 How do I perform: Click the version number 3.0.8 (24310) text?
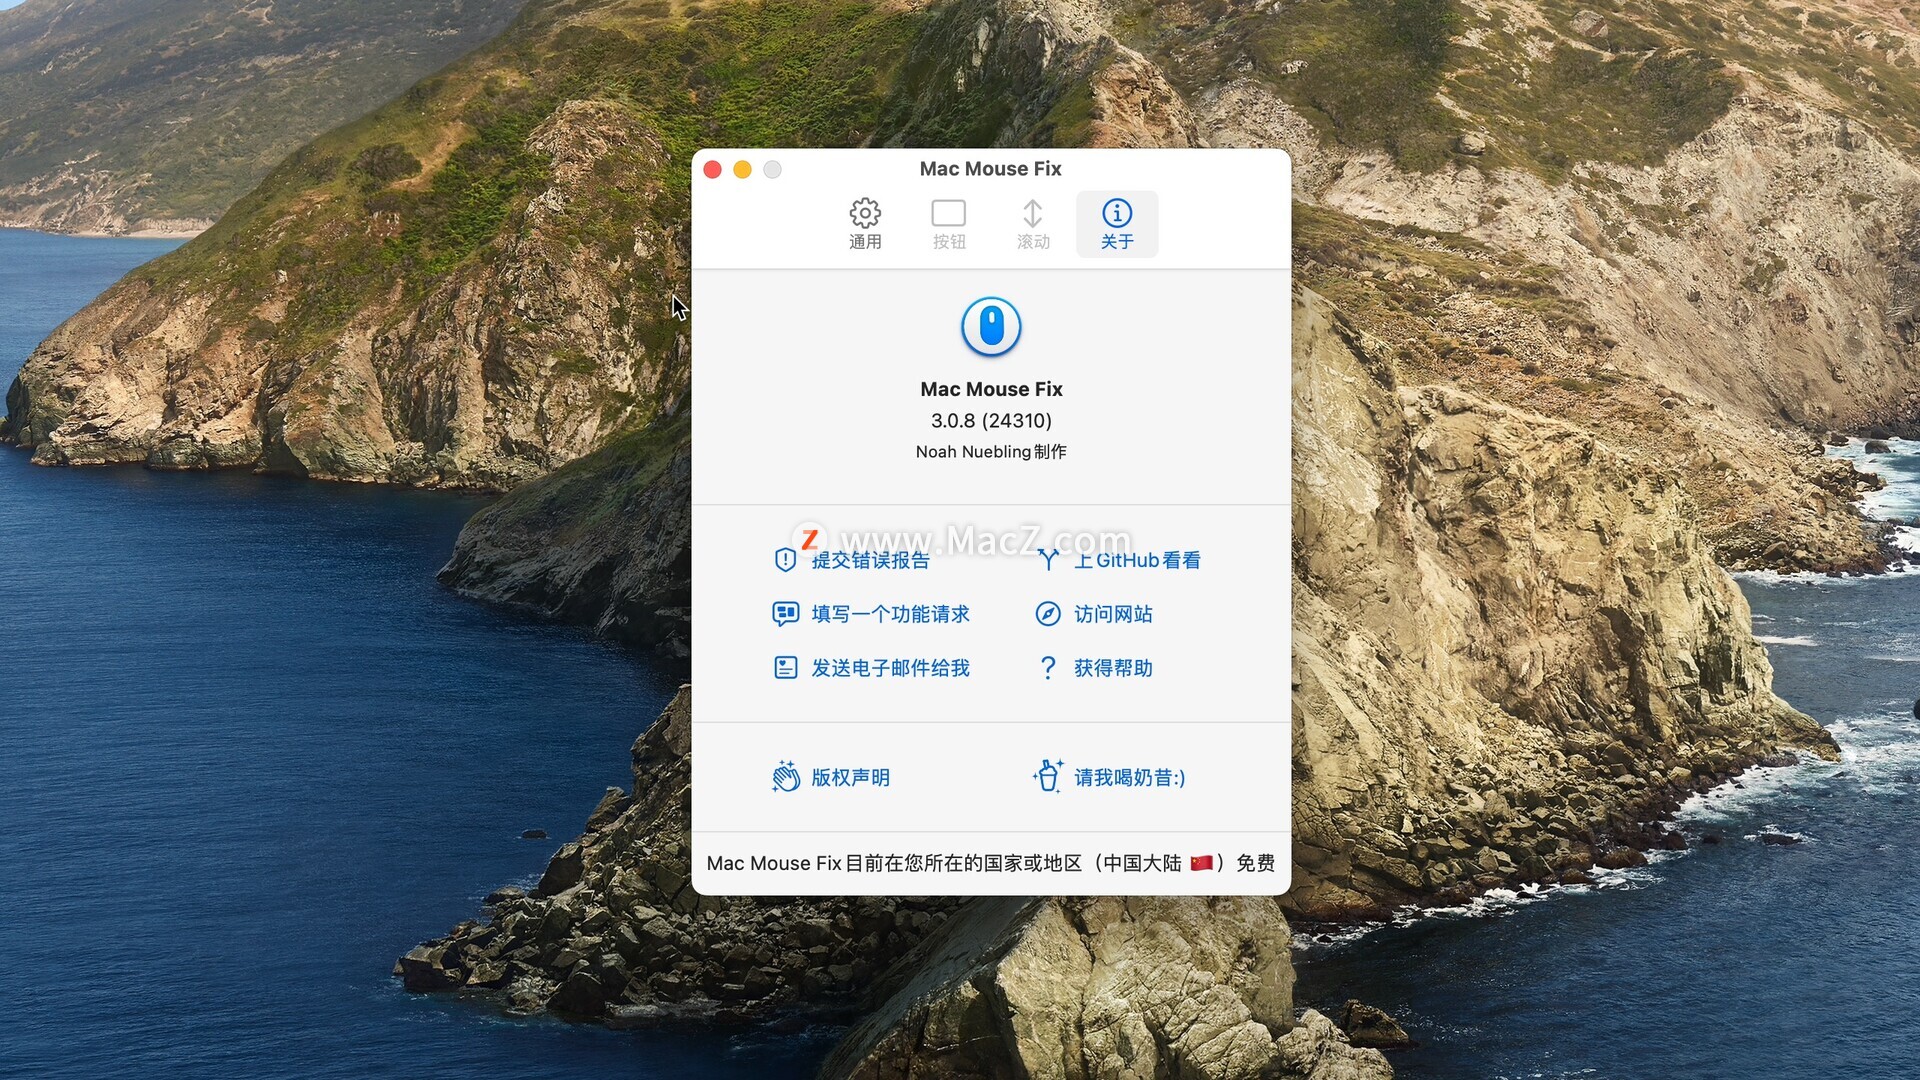pos(990,421)
